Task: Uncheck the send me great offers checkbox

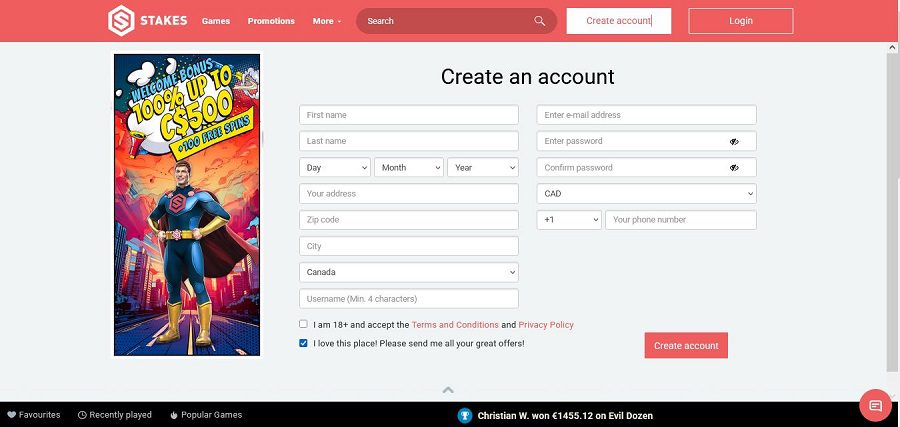Action: coord(303,343)
